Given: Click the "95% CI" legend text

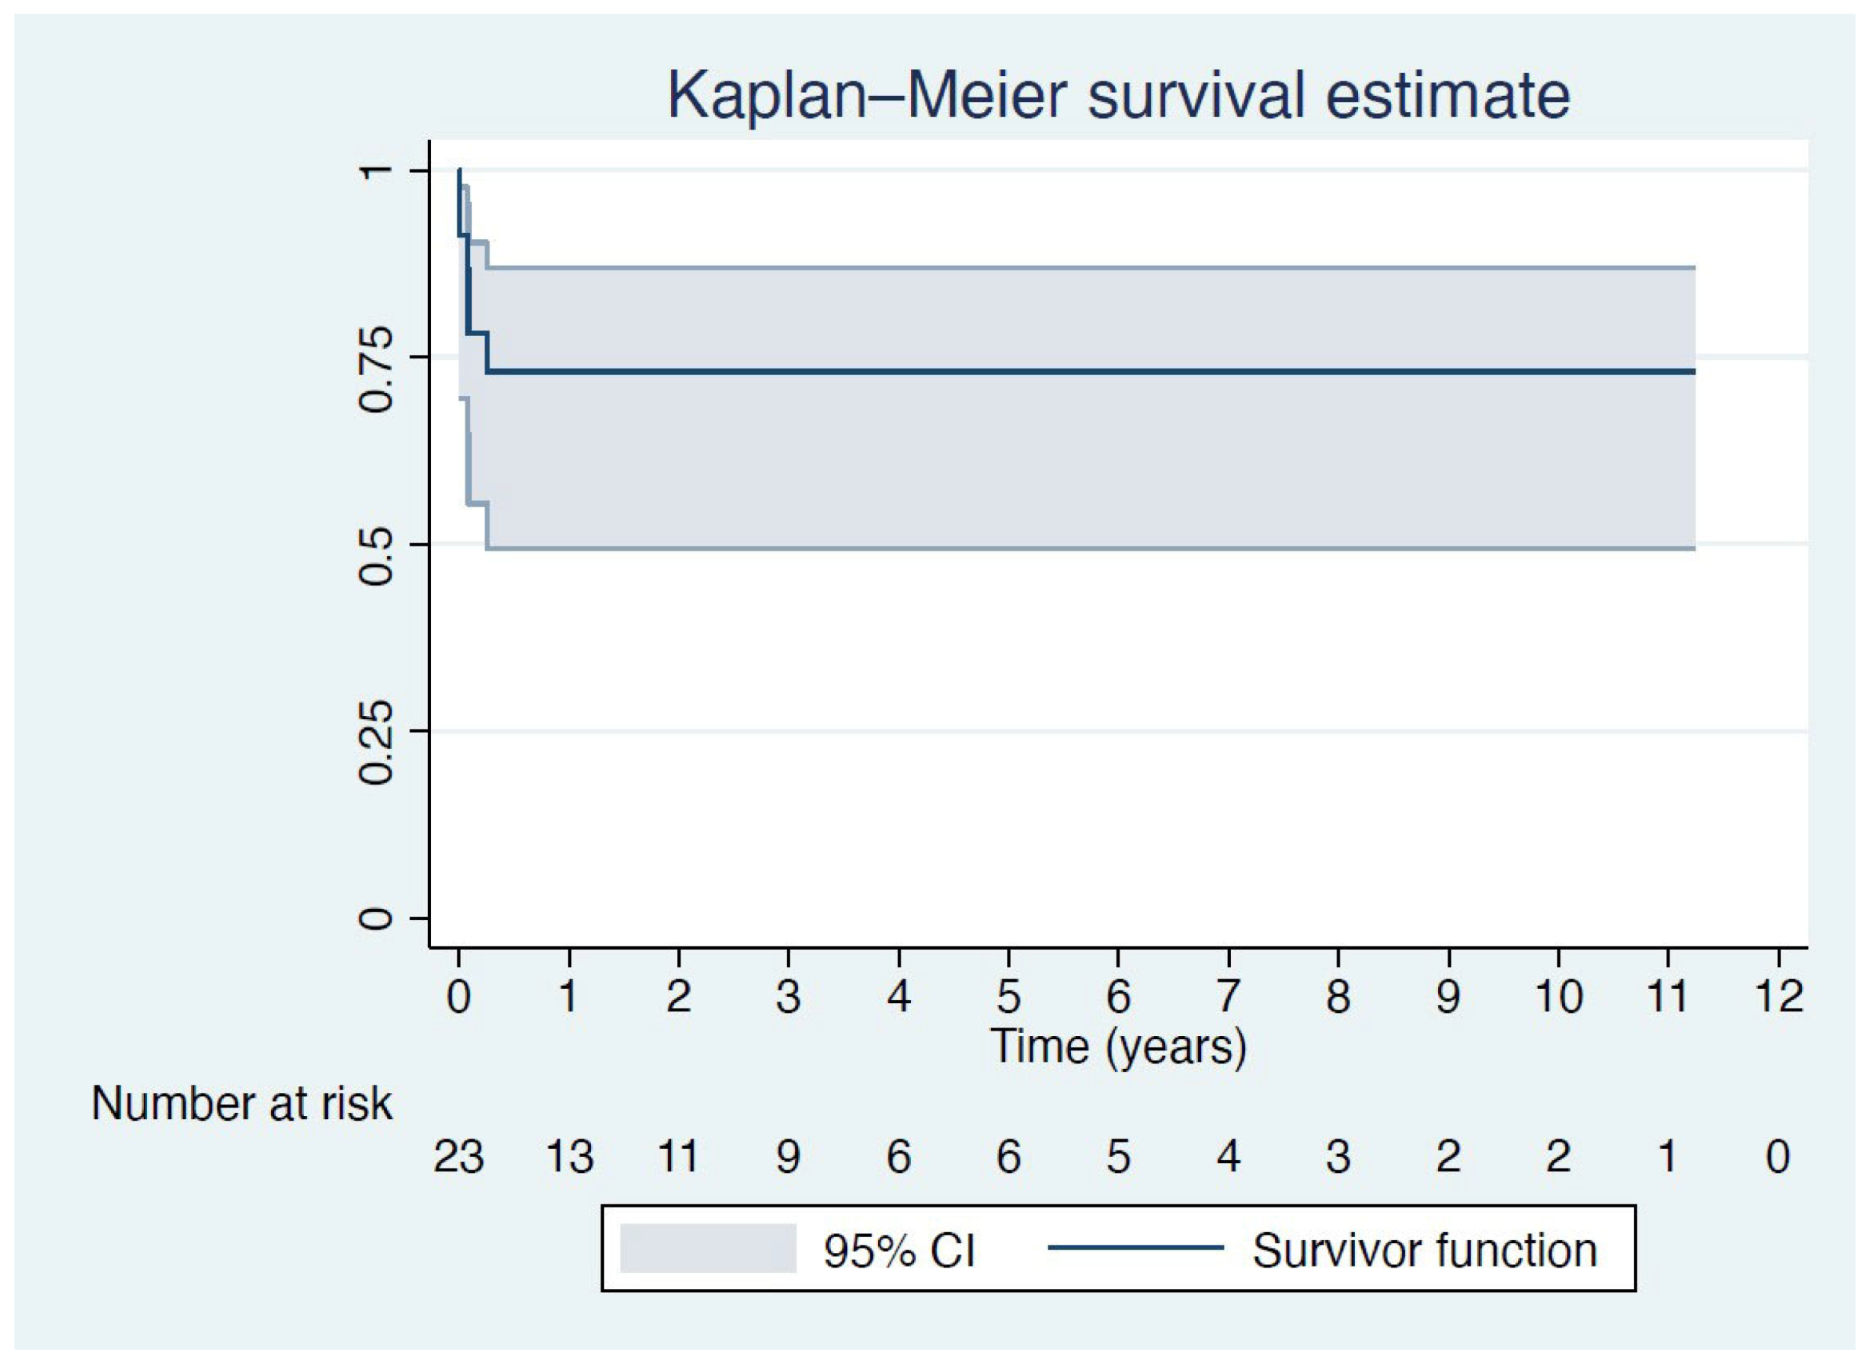Looking at the screenshot, I should click(x=898, y=1251).
